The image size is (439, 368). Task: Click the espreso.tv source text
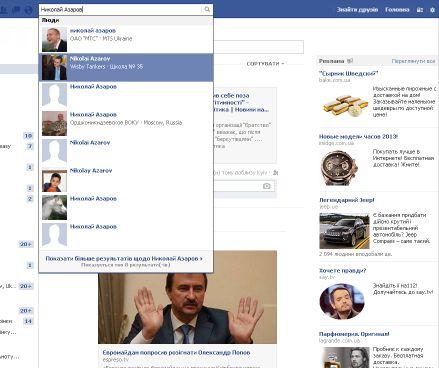(115, 360)
